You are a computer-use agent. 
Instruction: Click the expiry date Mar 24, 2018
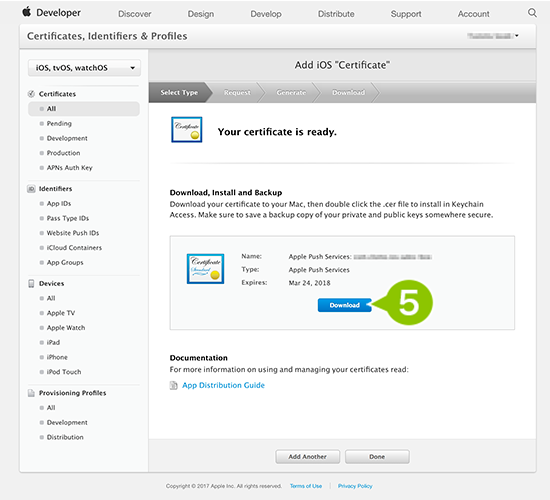point(309,283)
